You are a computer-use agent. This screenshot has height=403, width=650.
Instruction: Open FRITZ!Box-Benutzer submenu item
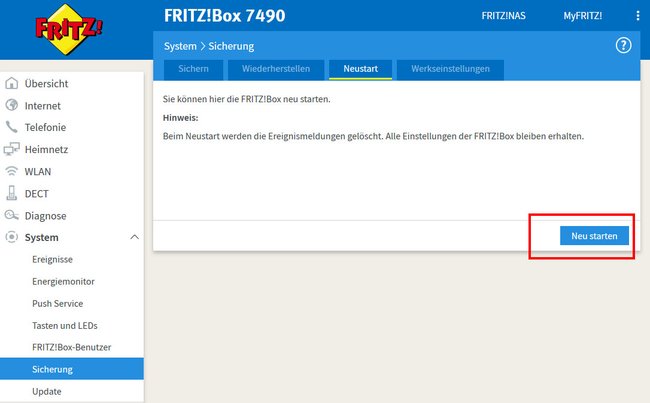72,347
